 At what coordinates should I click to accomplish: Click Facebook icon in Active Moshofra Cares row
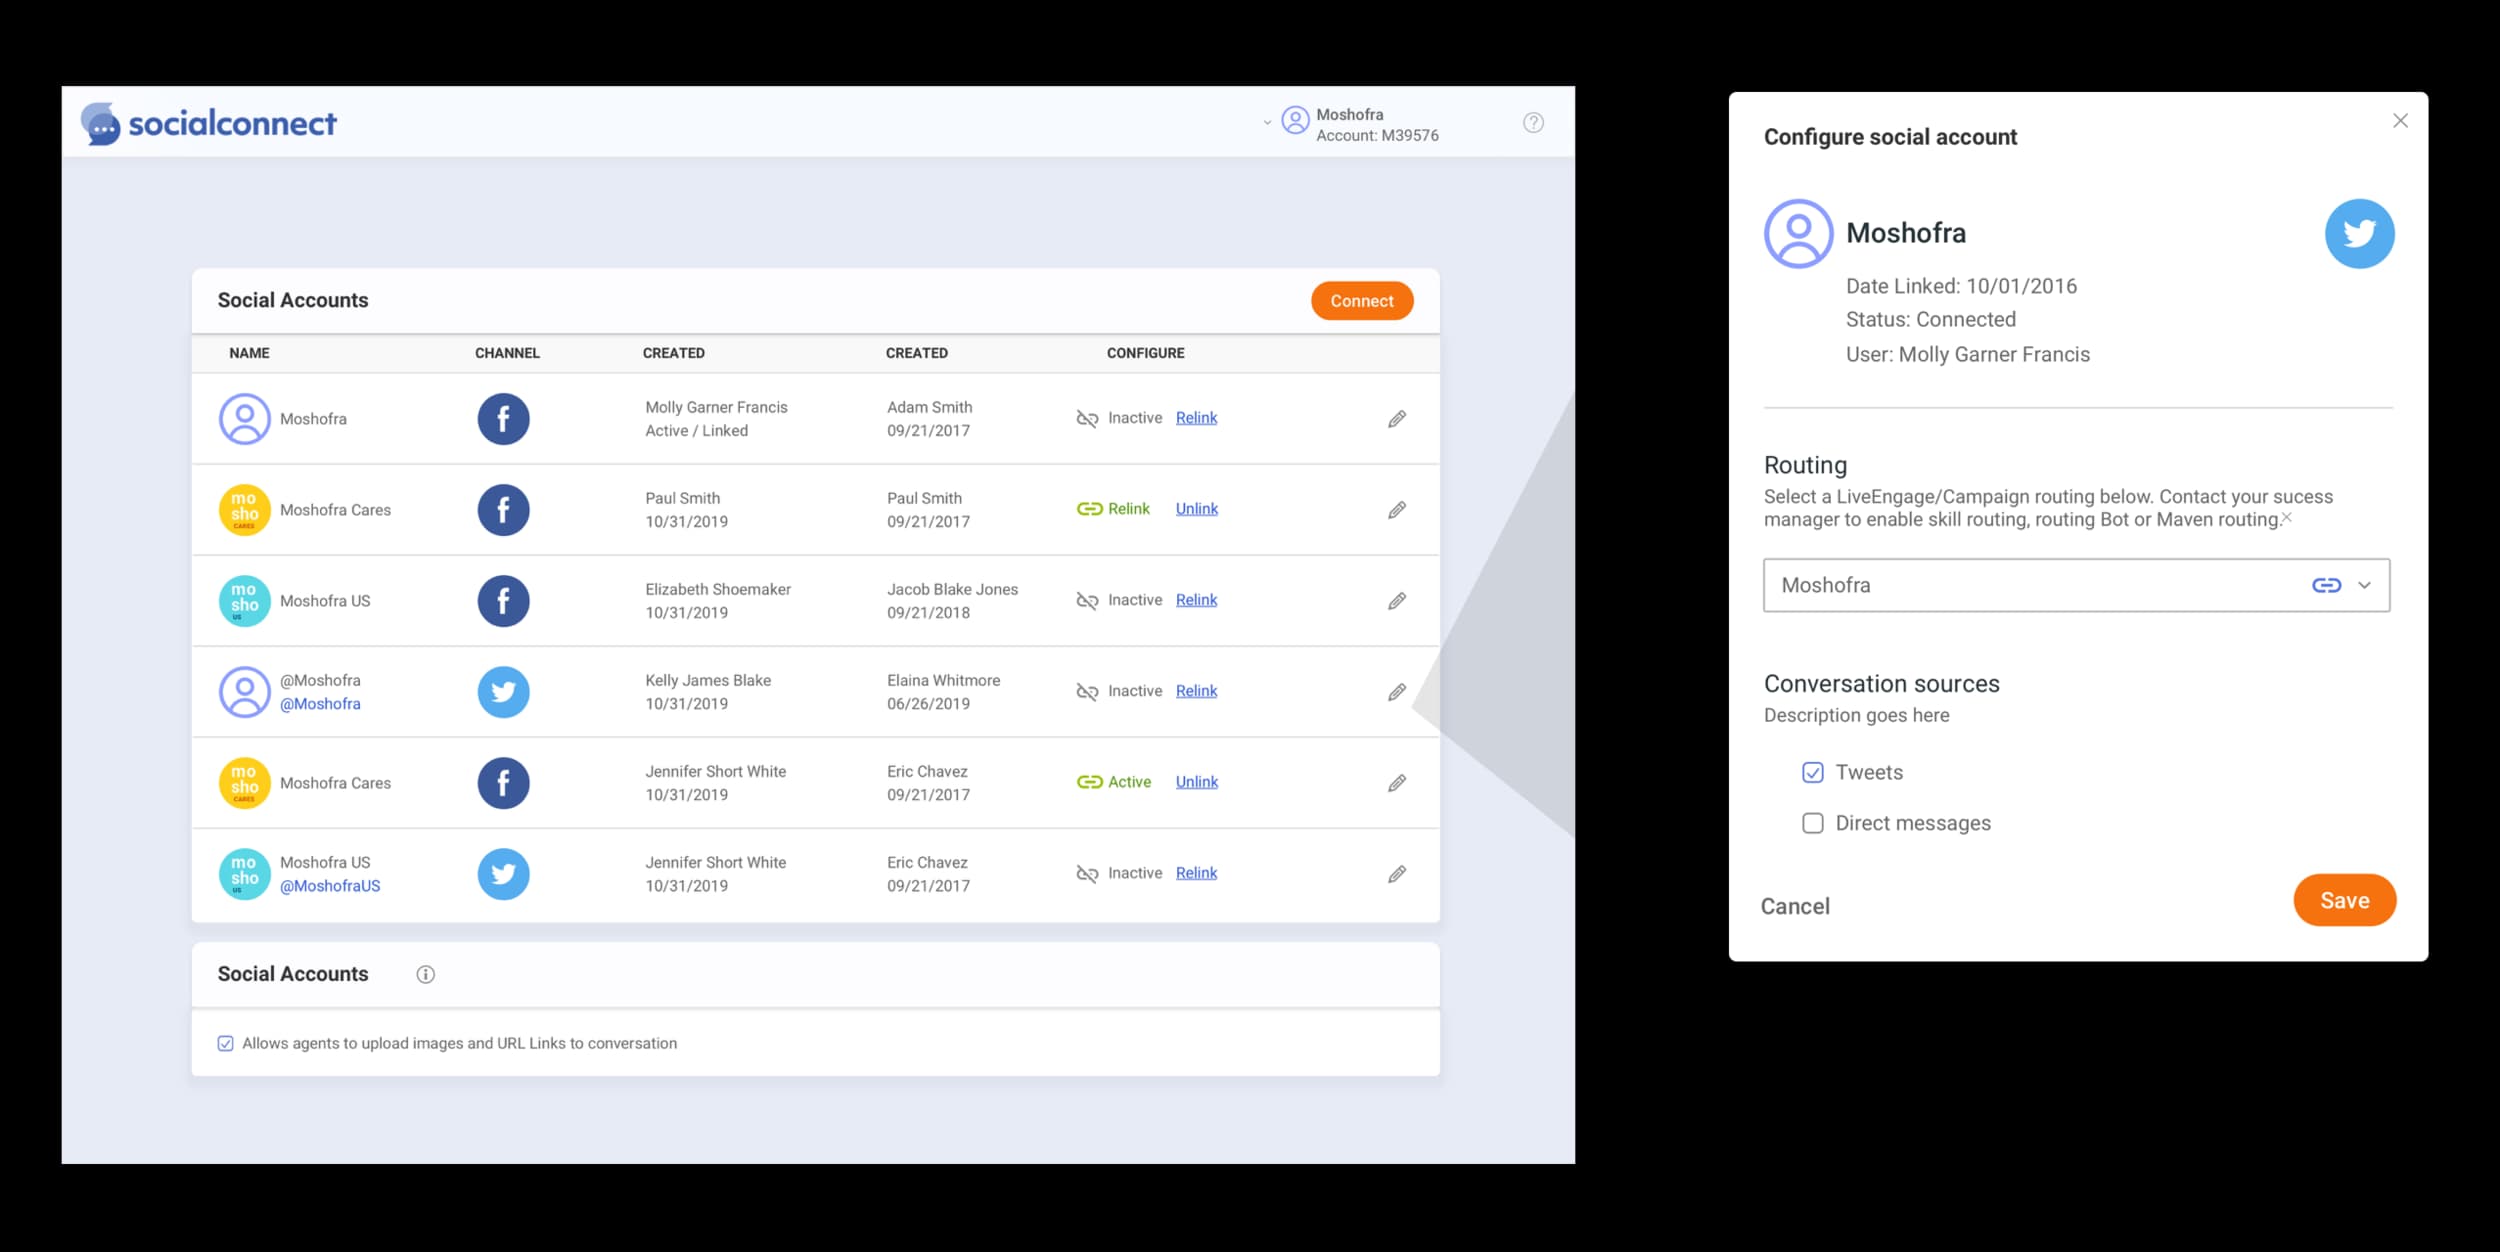[x=503, y=783]
